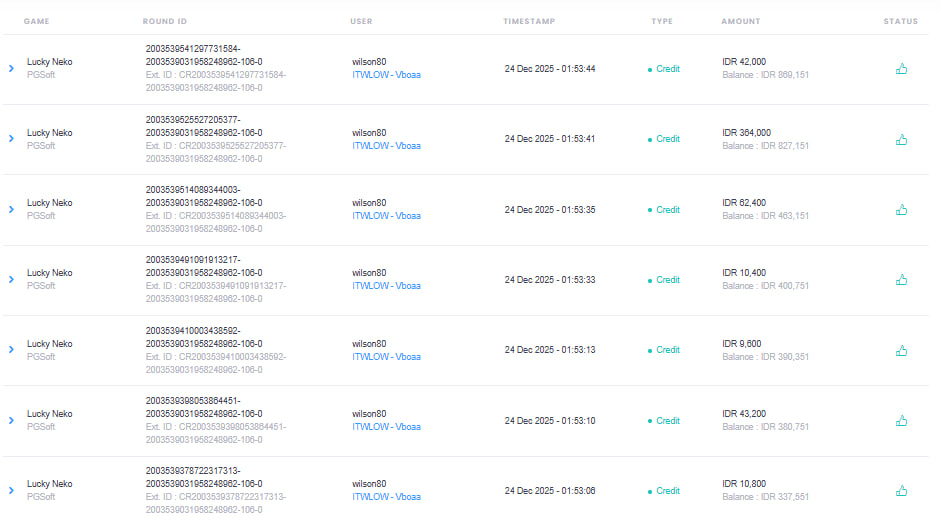Expand the row timestamped 01:53:35
Image resolution: width=941 pixels, height=526 pixels.
coord(12,210)
